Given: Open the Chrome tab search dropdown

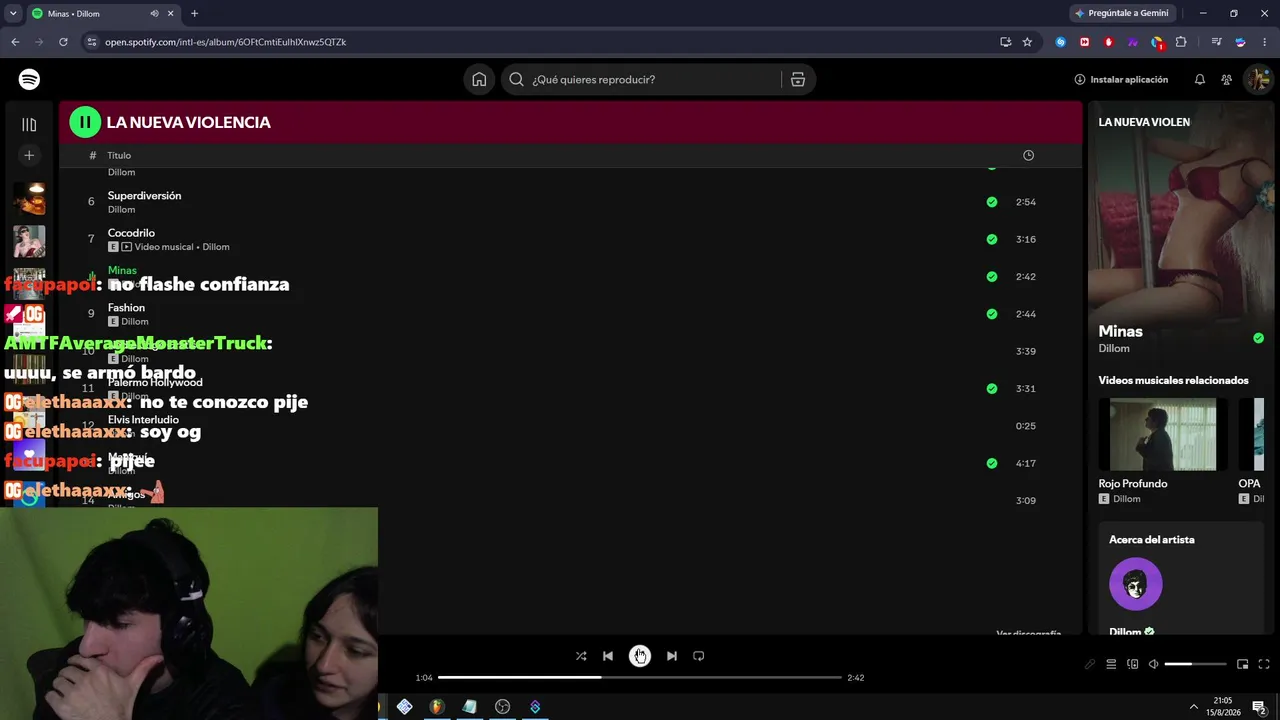Looking at the screenshot, I should click(x=13, y=13).
